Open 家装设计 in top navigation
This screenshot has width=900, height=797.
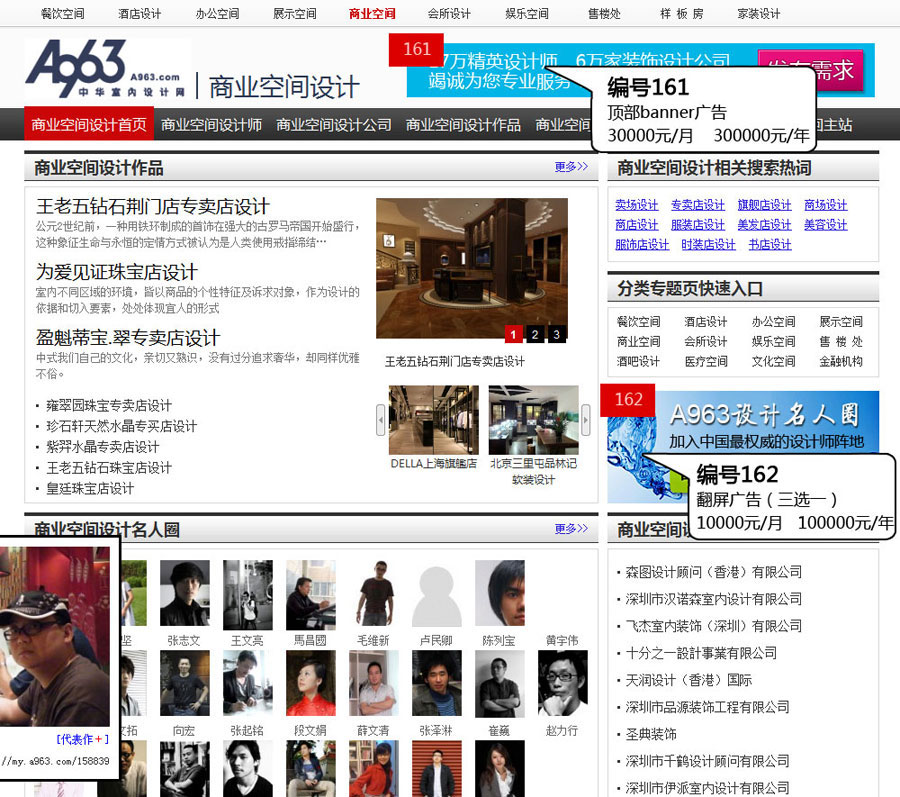click(758, 13)
